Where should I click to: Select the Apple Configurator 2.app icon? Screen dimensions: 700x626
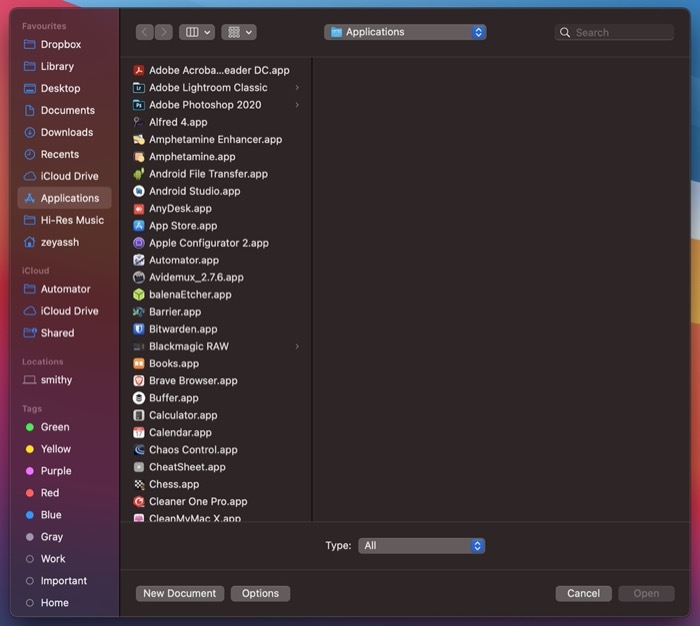point(139,243)
